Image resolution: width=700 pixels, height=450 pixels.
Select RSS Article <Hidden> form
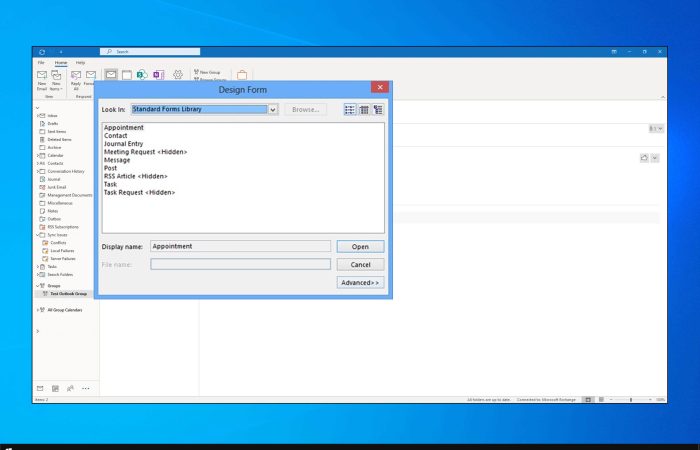coord(136,176)
